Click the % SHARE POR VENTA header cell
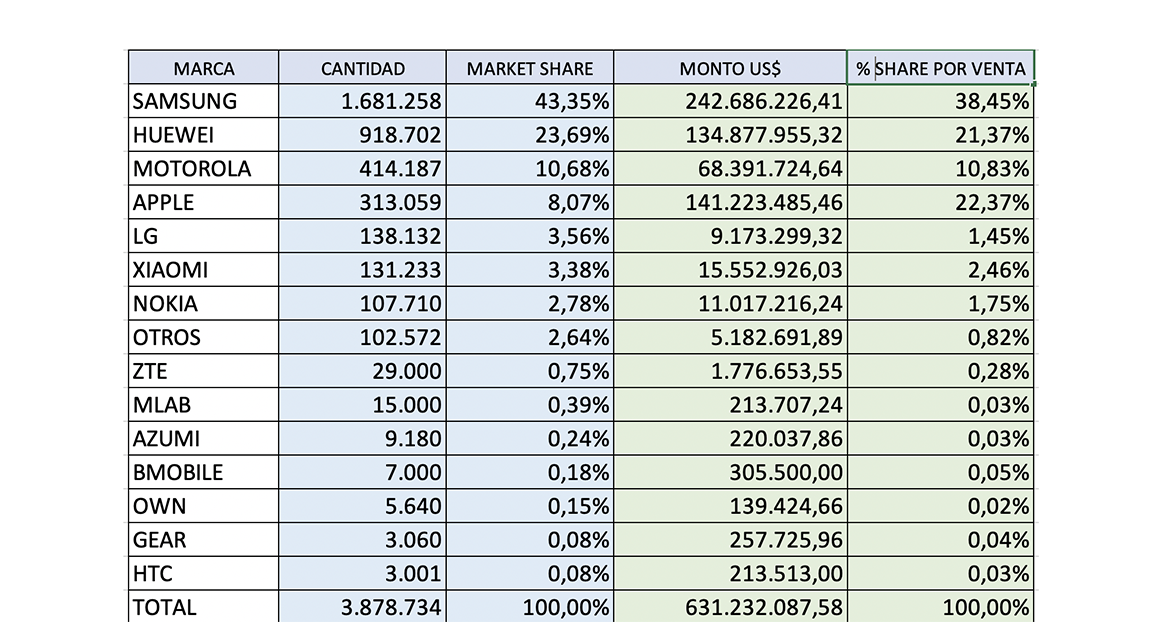This screenshot has width=1150, height=622. pos(941,67)
